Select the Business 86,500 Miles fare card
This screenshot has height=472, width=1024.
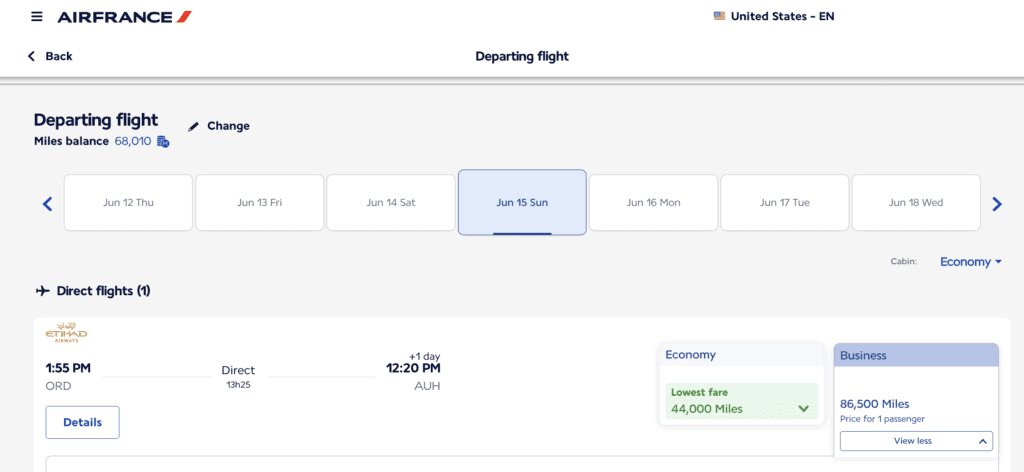tap(915, 404)
